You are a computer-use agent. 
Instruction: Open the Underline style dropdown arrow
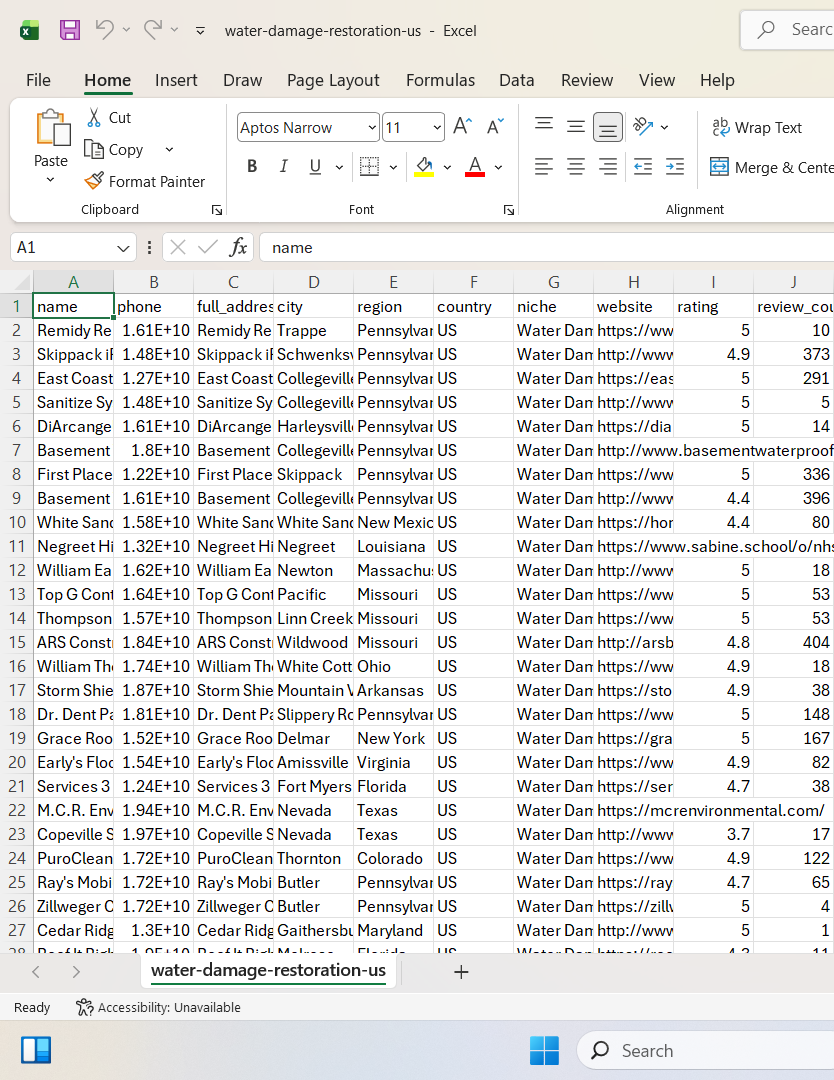(339, 167)
